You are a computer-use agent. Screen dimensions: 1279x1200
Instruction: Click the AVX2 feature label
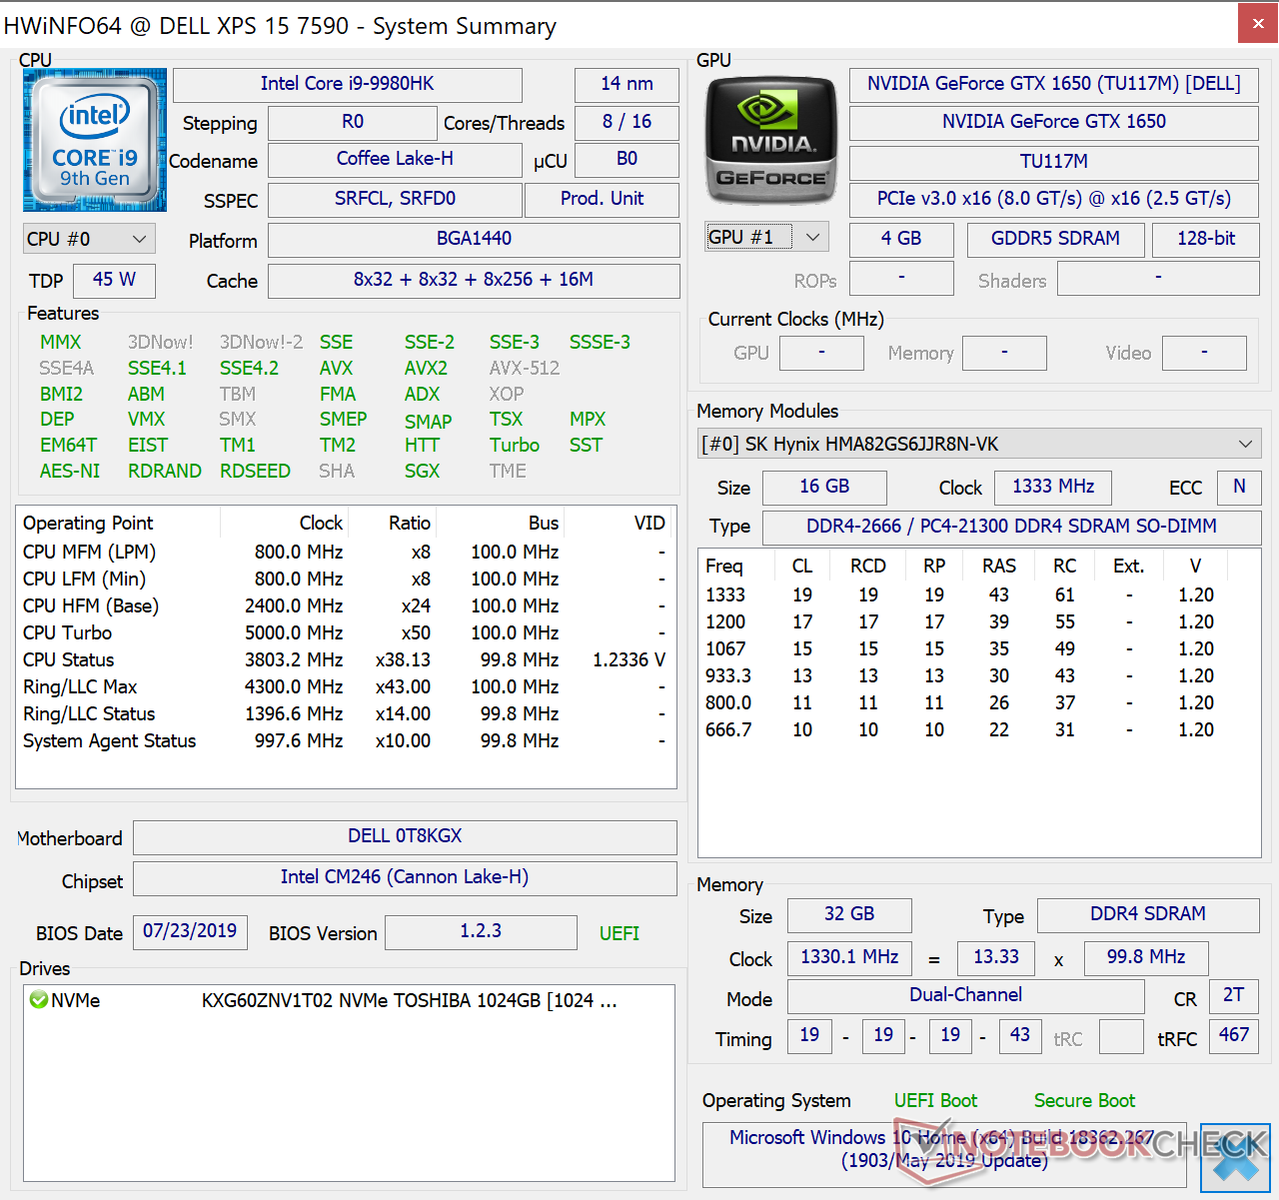(426, 368)
